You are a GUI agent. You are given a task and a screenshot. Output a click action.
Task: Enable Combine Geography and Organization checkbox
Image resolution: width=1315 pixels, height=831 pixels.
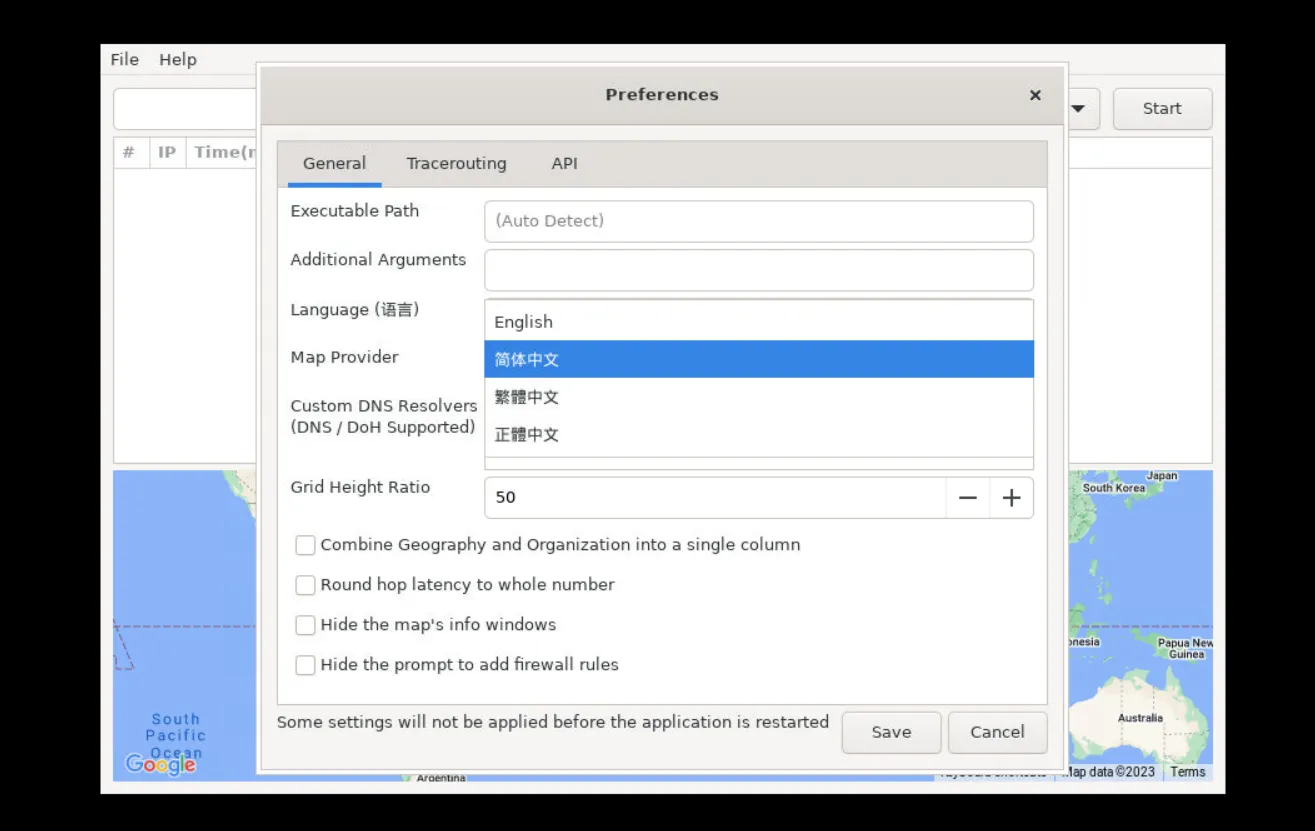[305, 545]
